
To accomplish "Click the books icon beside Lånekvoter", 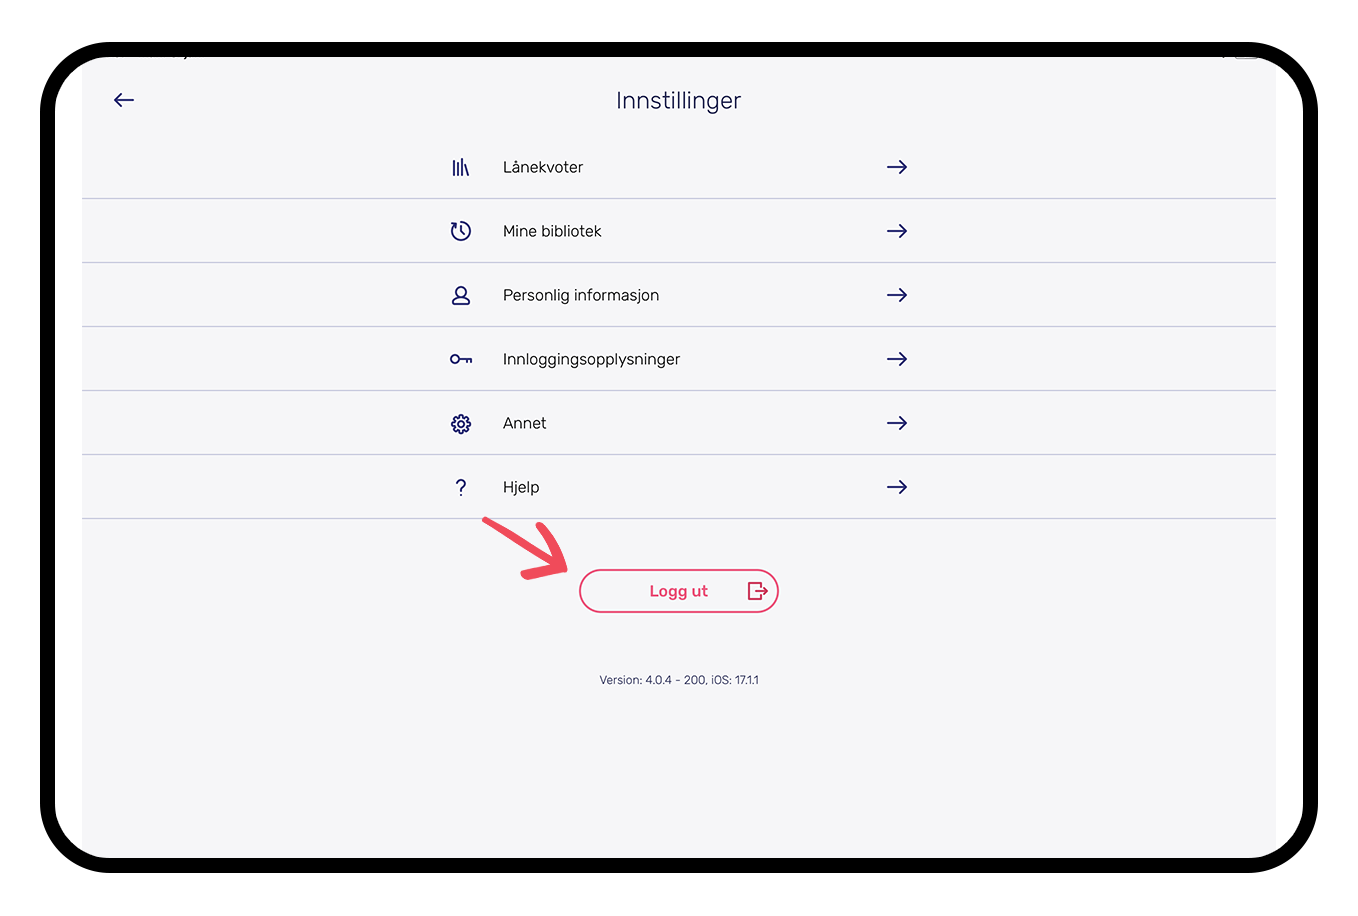I will [461, 167].
